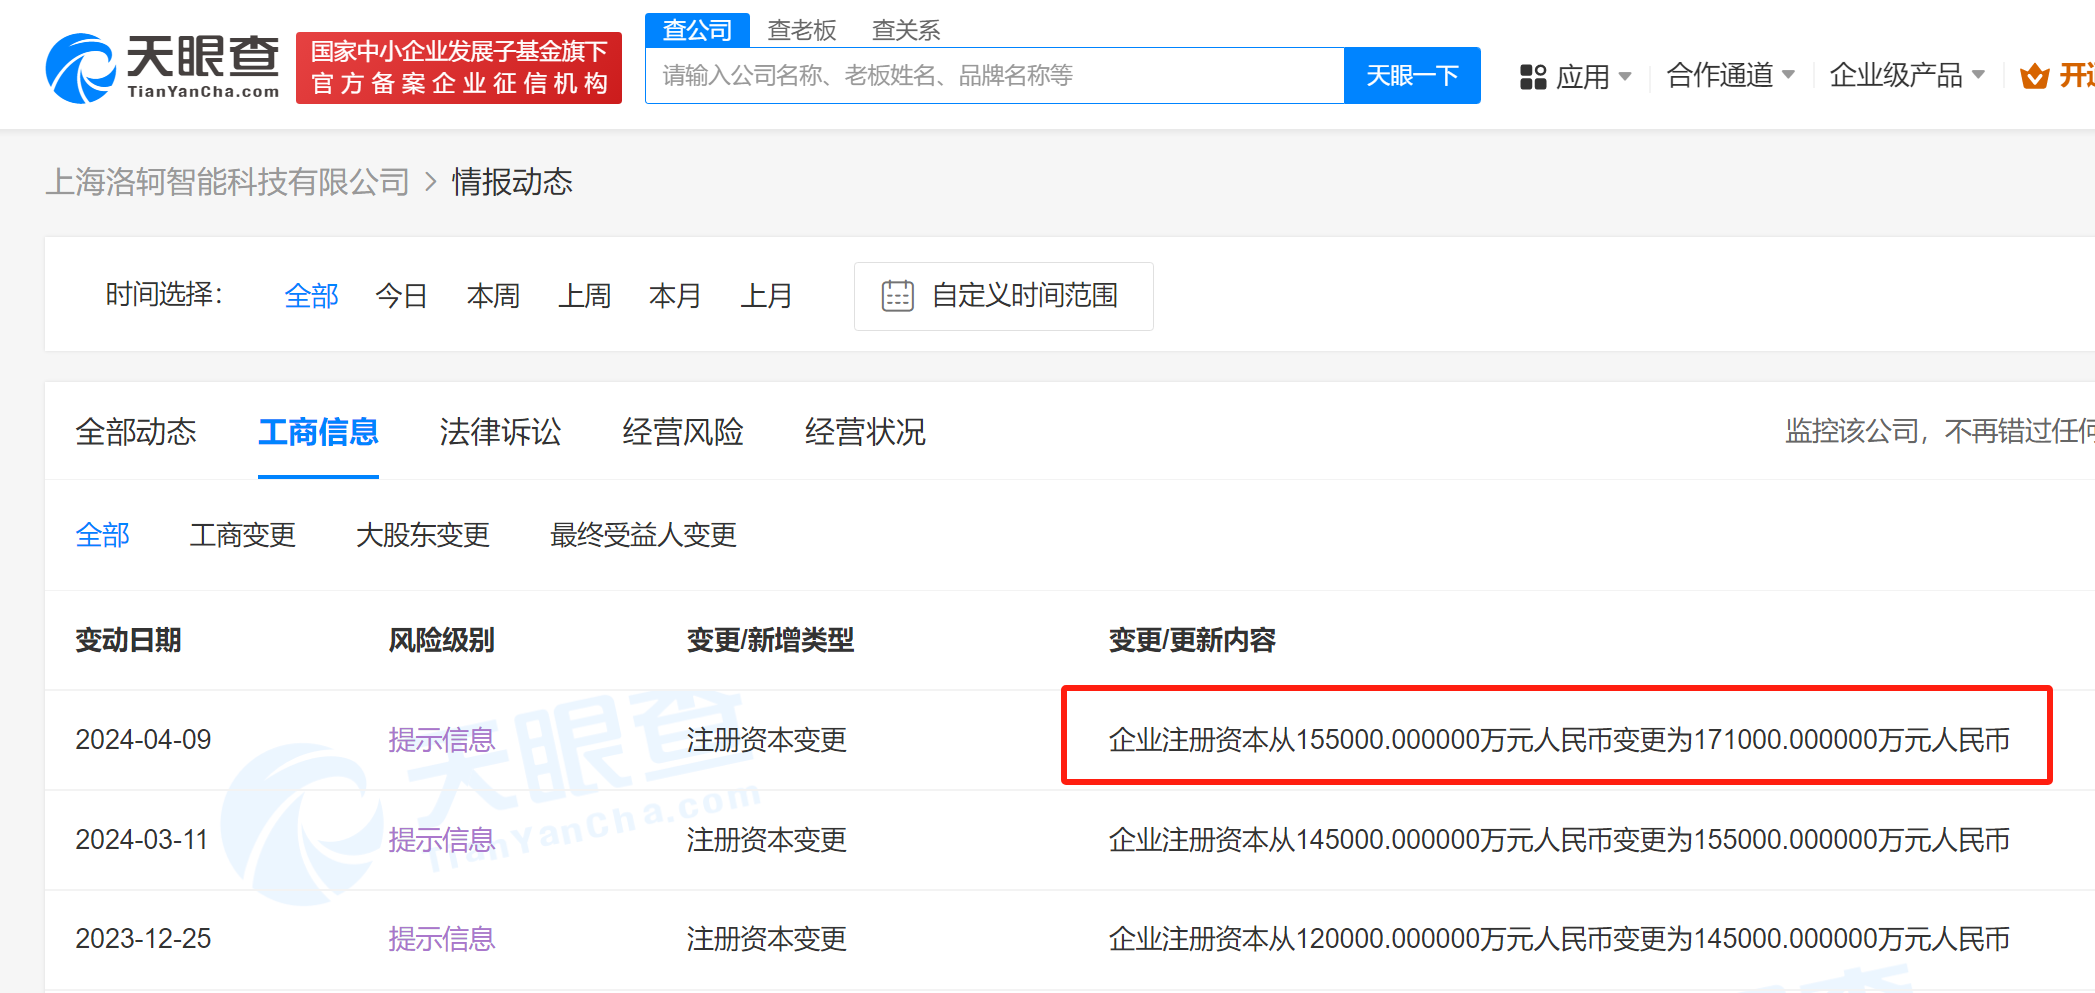This screenshot has width=2095, height=993.
Task: Click date cell 2024-03-11
Action: coord(142,840)
